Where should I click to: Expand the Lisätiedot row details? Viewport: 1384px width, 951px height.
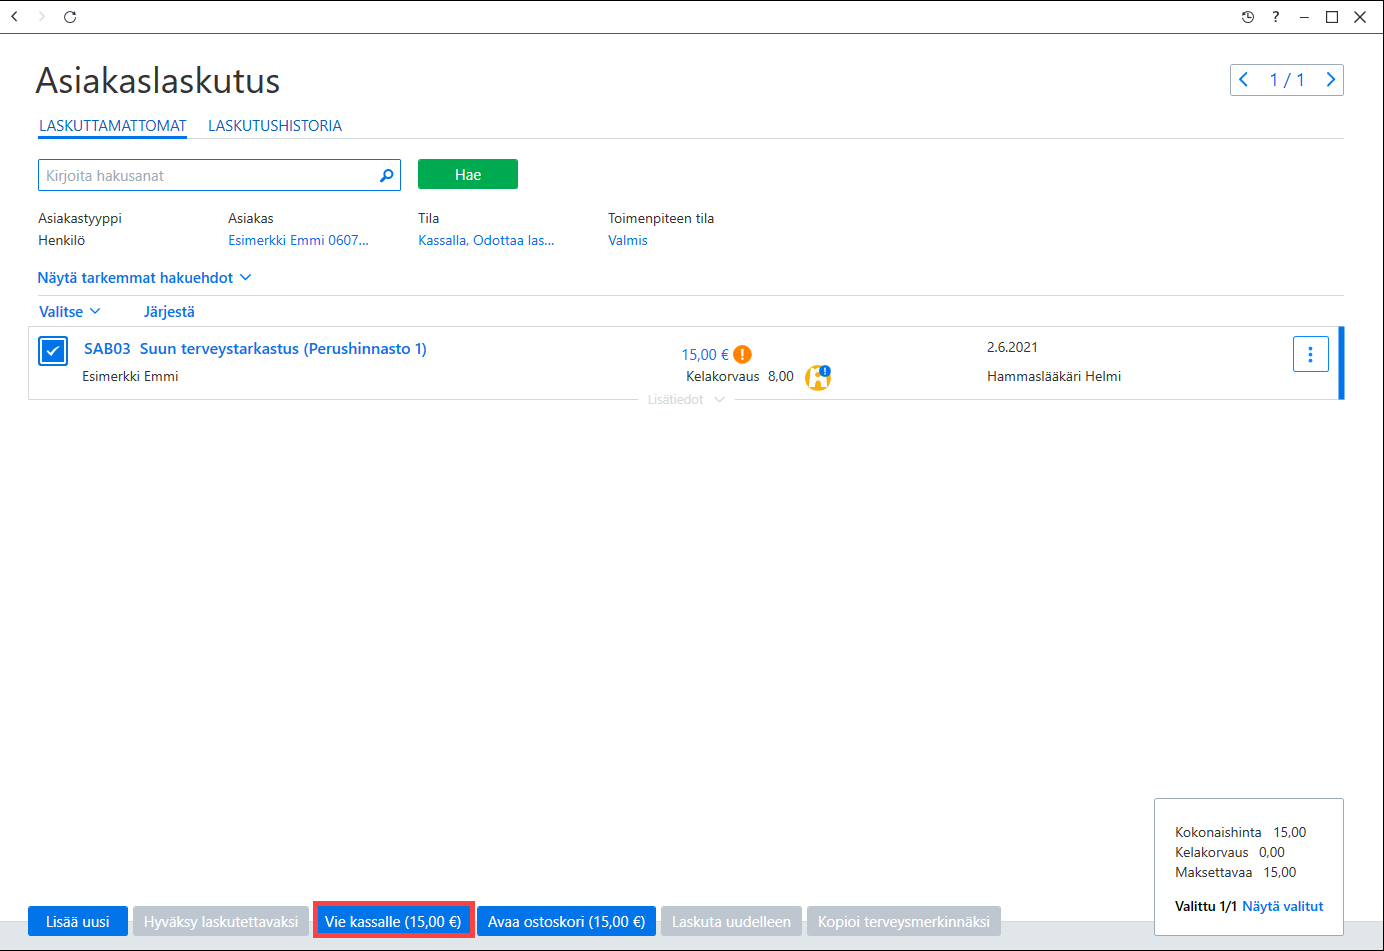(686, 399)
